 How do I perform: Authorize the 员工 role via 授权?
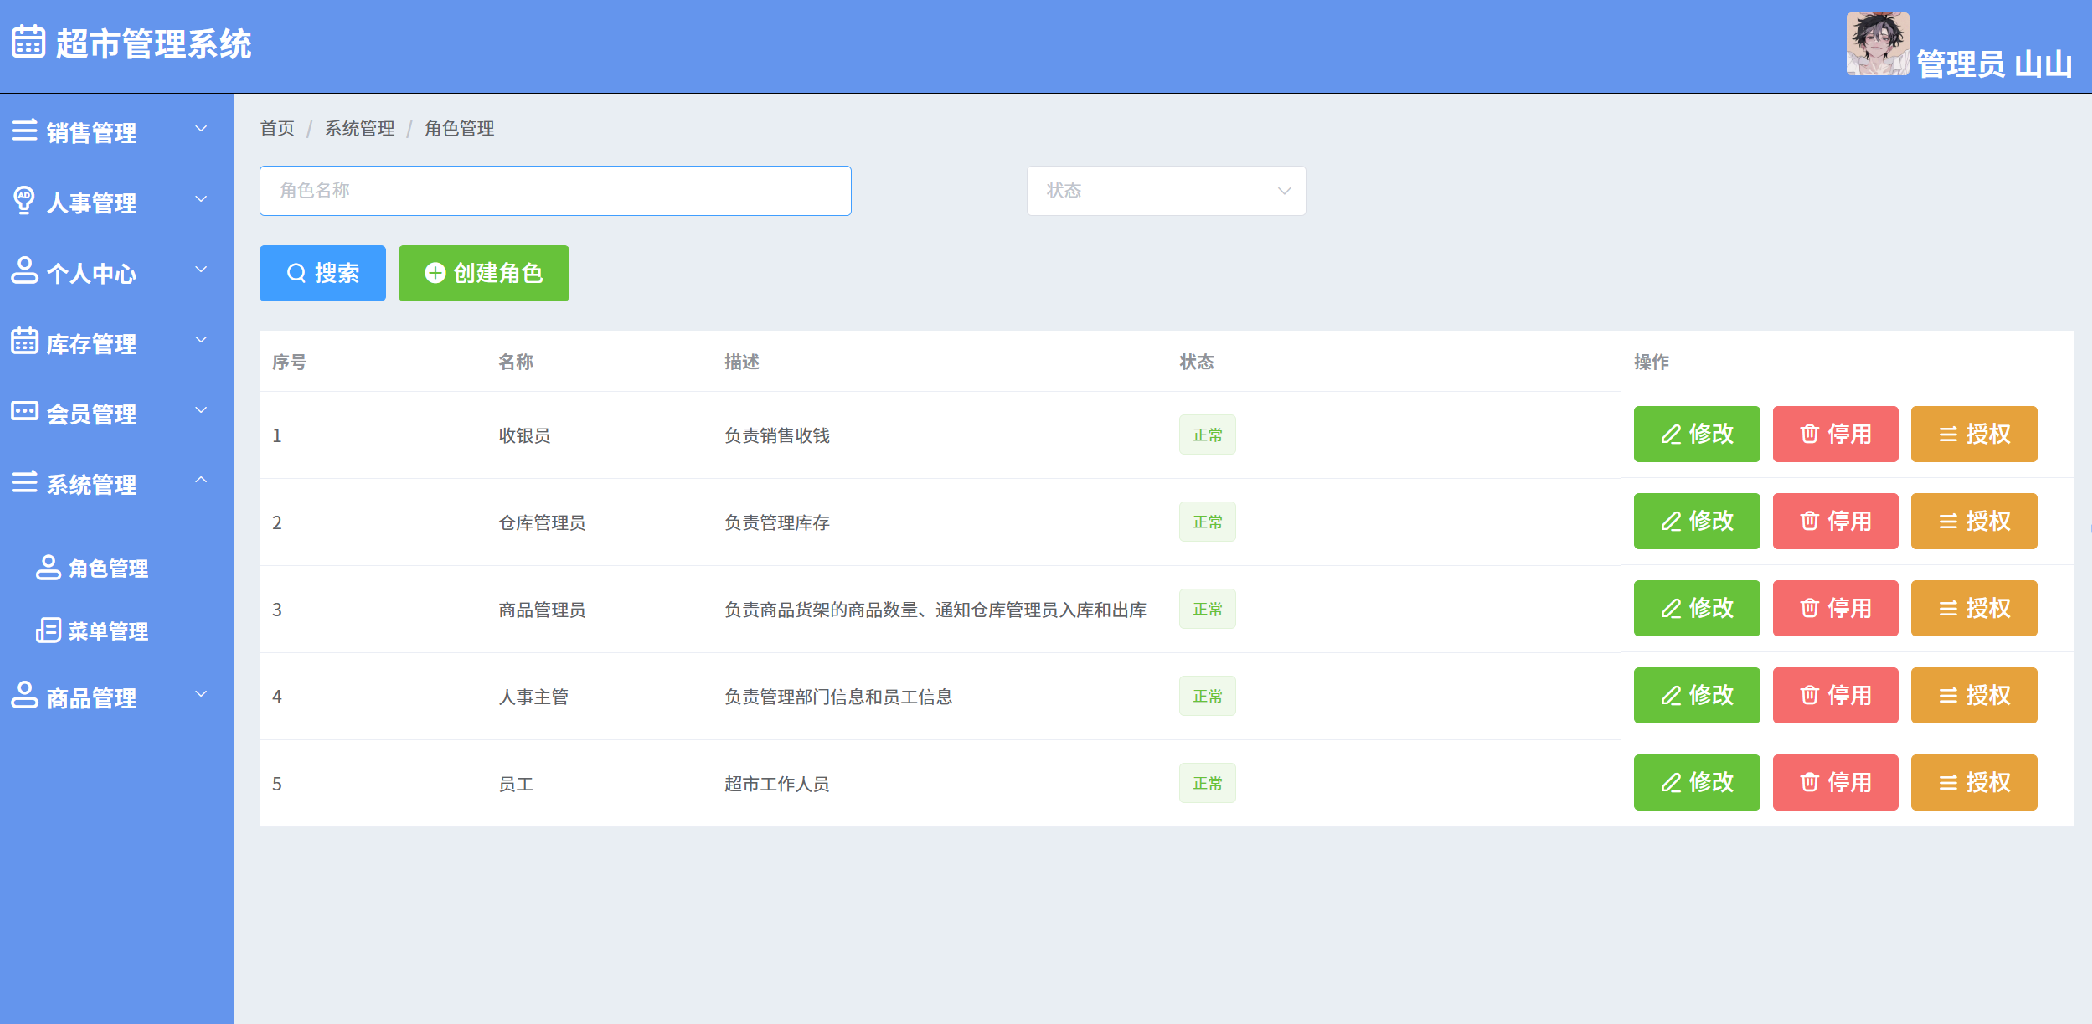click(x=1973, y=782)
